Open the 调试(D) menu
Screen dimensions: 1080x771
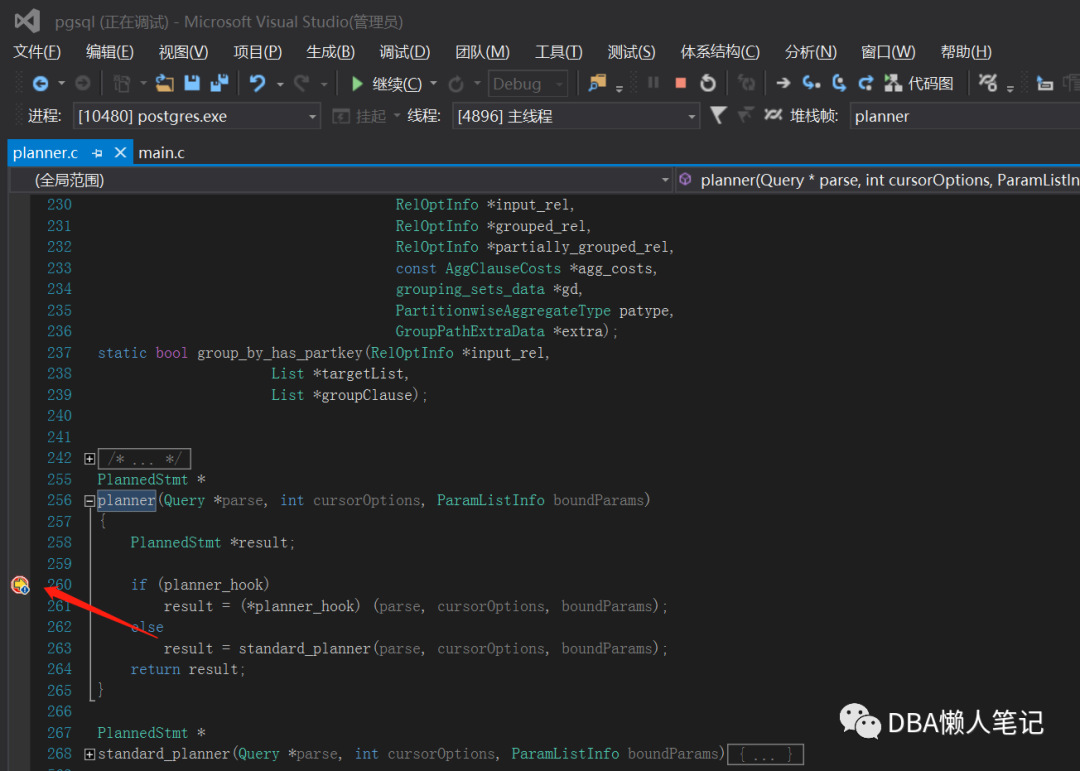[x=404, y=52]
